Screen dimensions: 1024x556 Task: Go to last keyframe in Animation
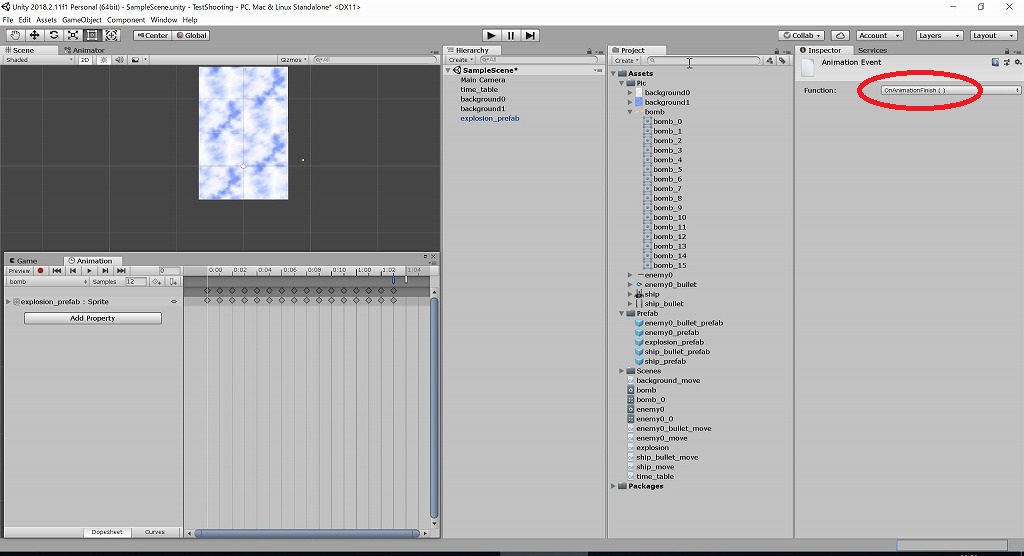[121, 270]
